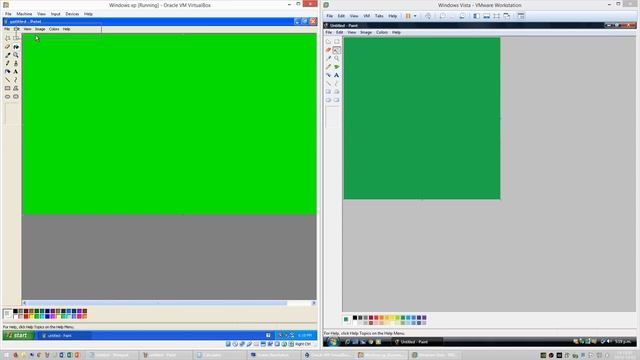Screen dimensions: 640x360
Task: Open the Tabs menu in VMware Workstation
Action: tap(379, 16)
